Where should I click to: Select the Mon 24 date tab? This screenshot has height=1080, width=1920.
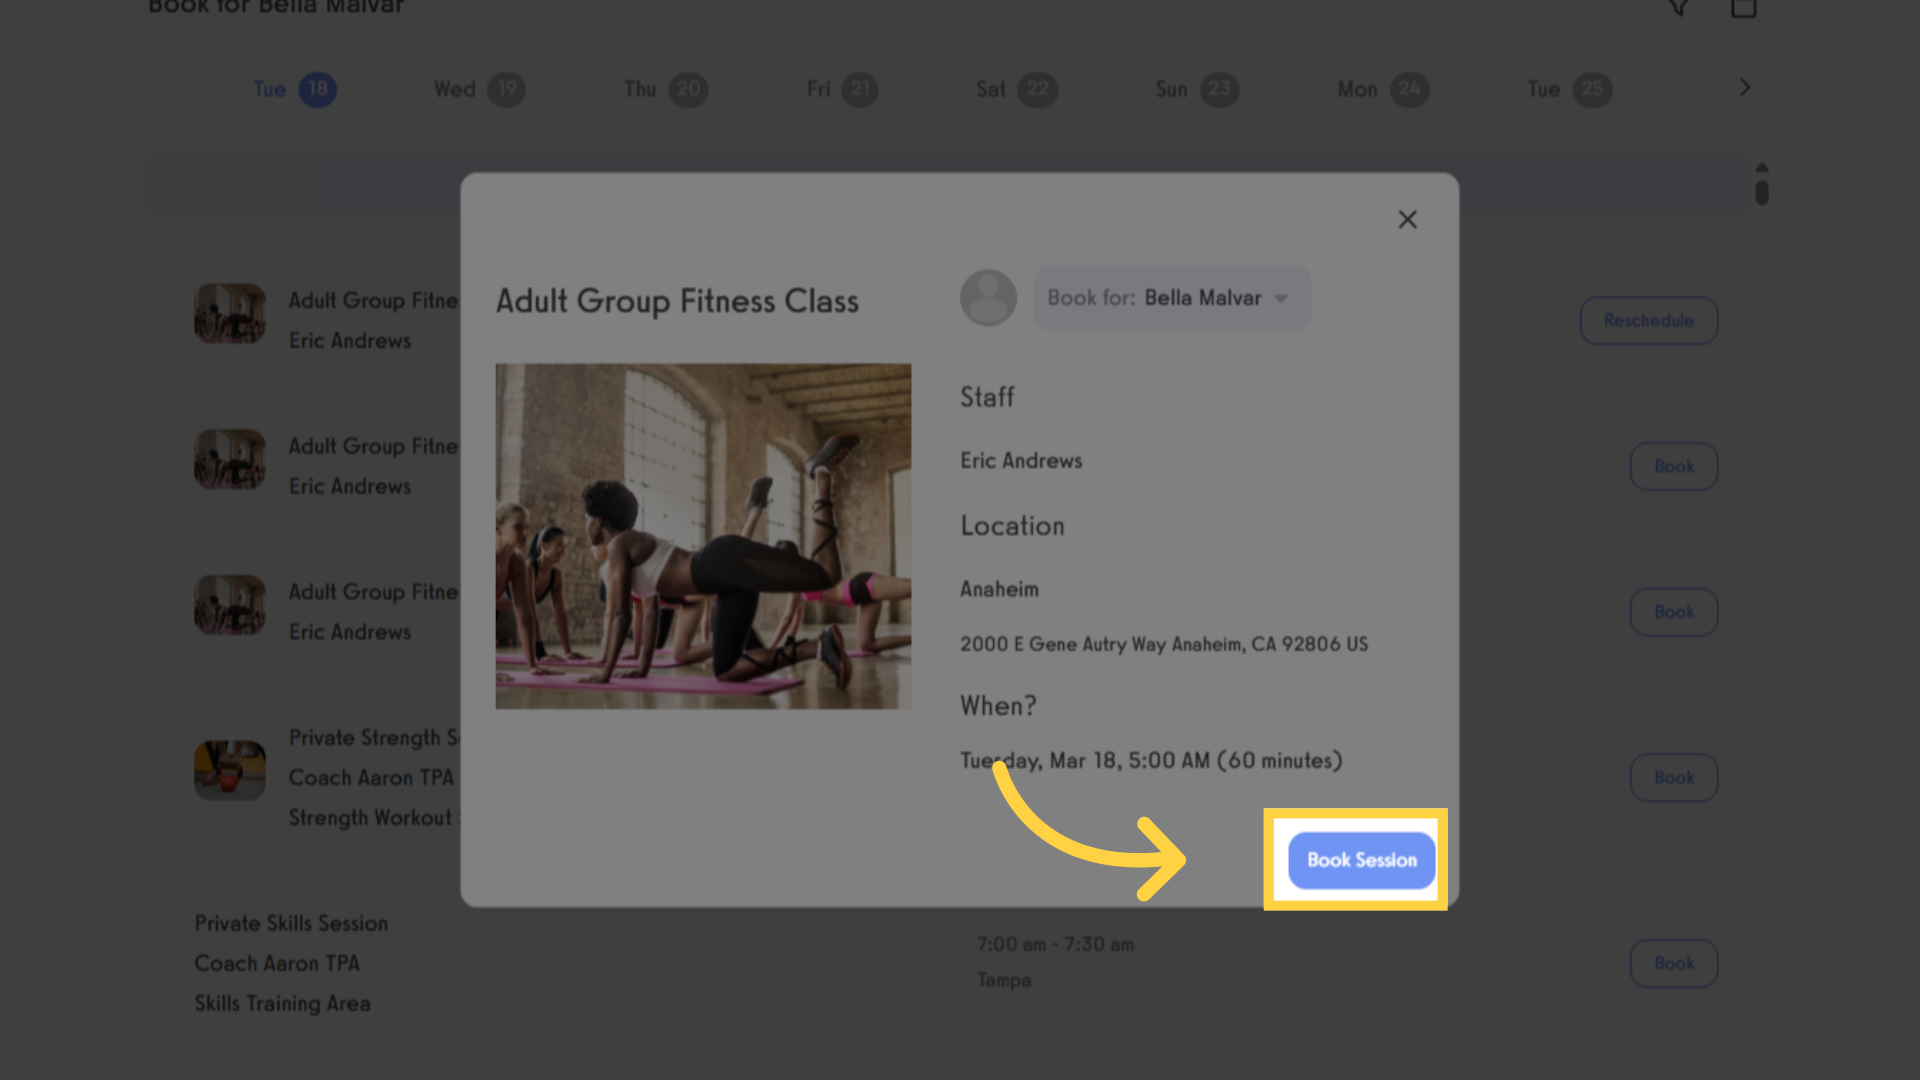tap(1383, 90)
